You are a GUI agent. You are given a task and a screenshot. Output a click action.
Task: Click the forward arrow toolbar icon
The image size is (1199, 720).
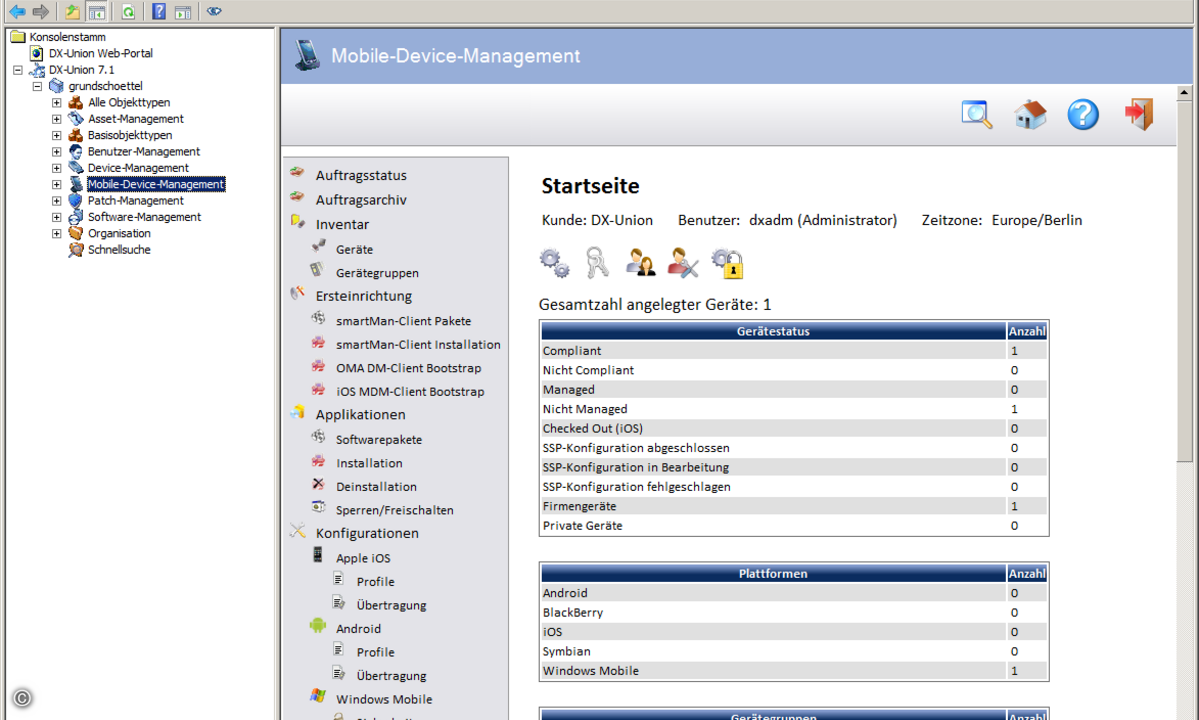pos(41,11)
